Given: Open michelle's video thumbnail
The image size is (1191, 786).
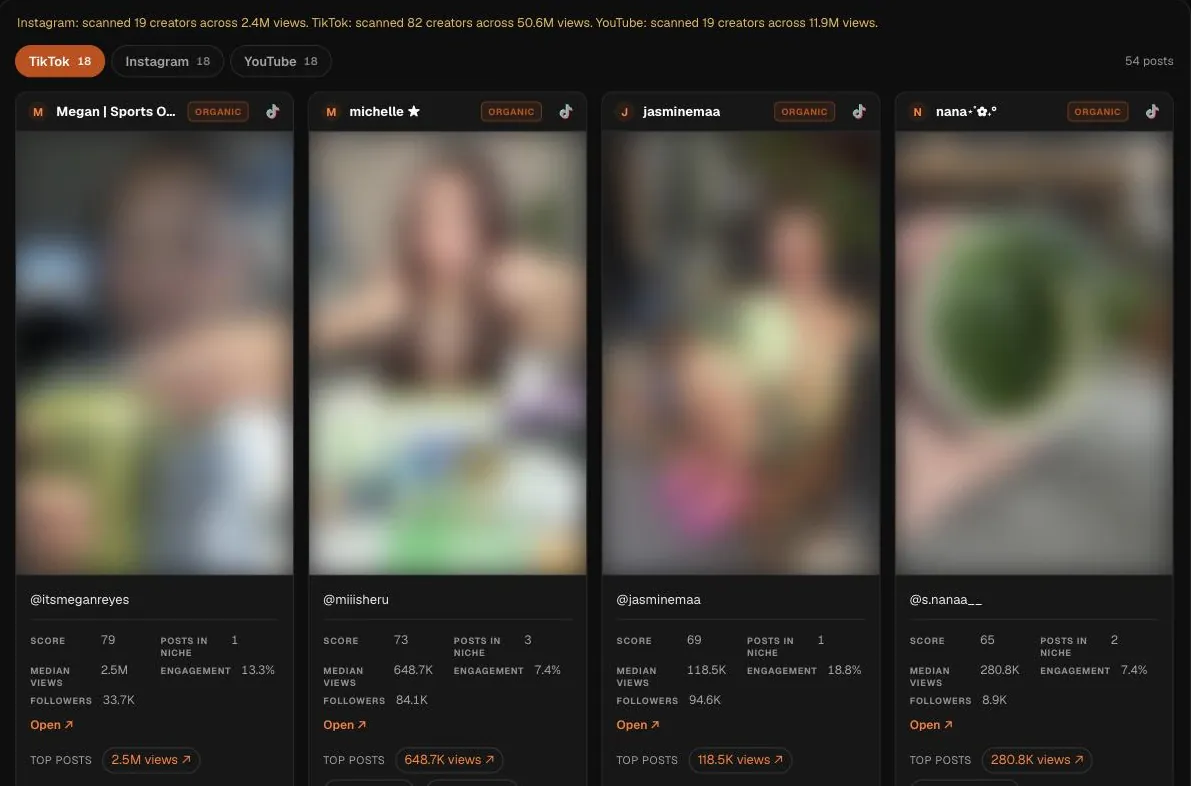Looking at the screenshot, I should (x=447, y=352).
